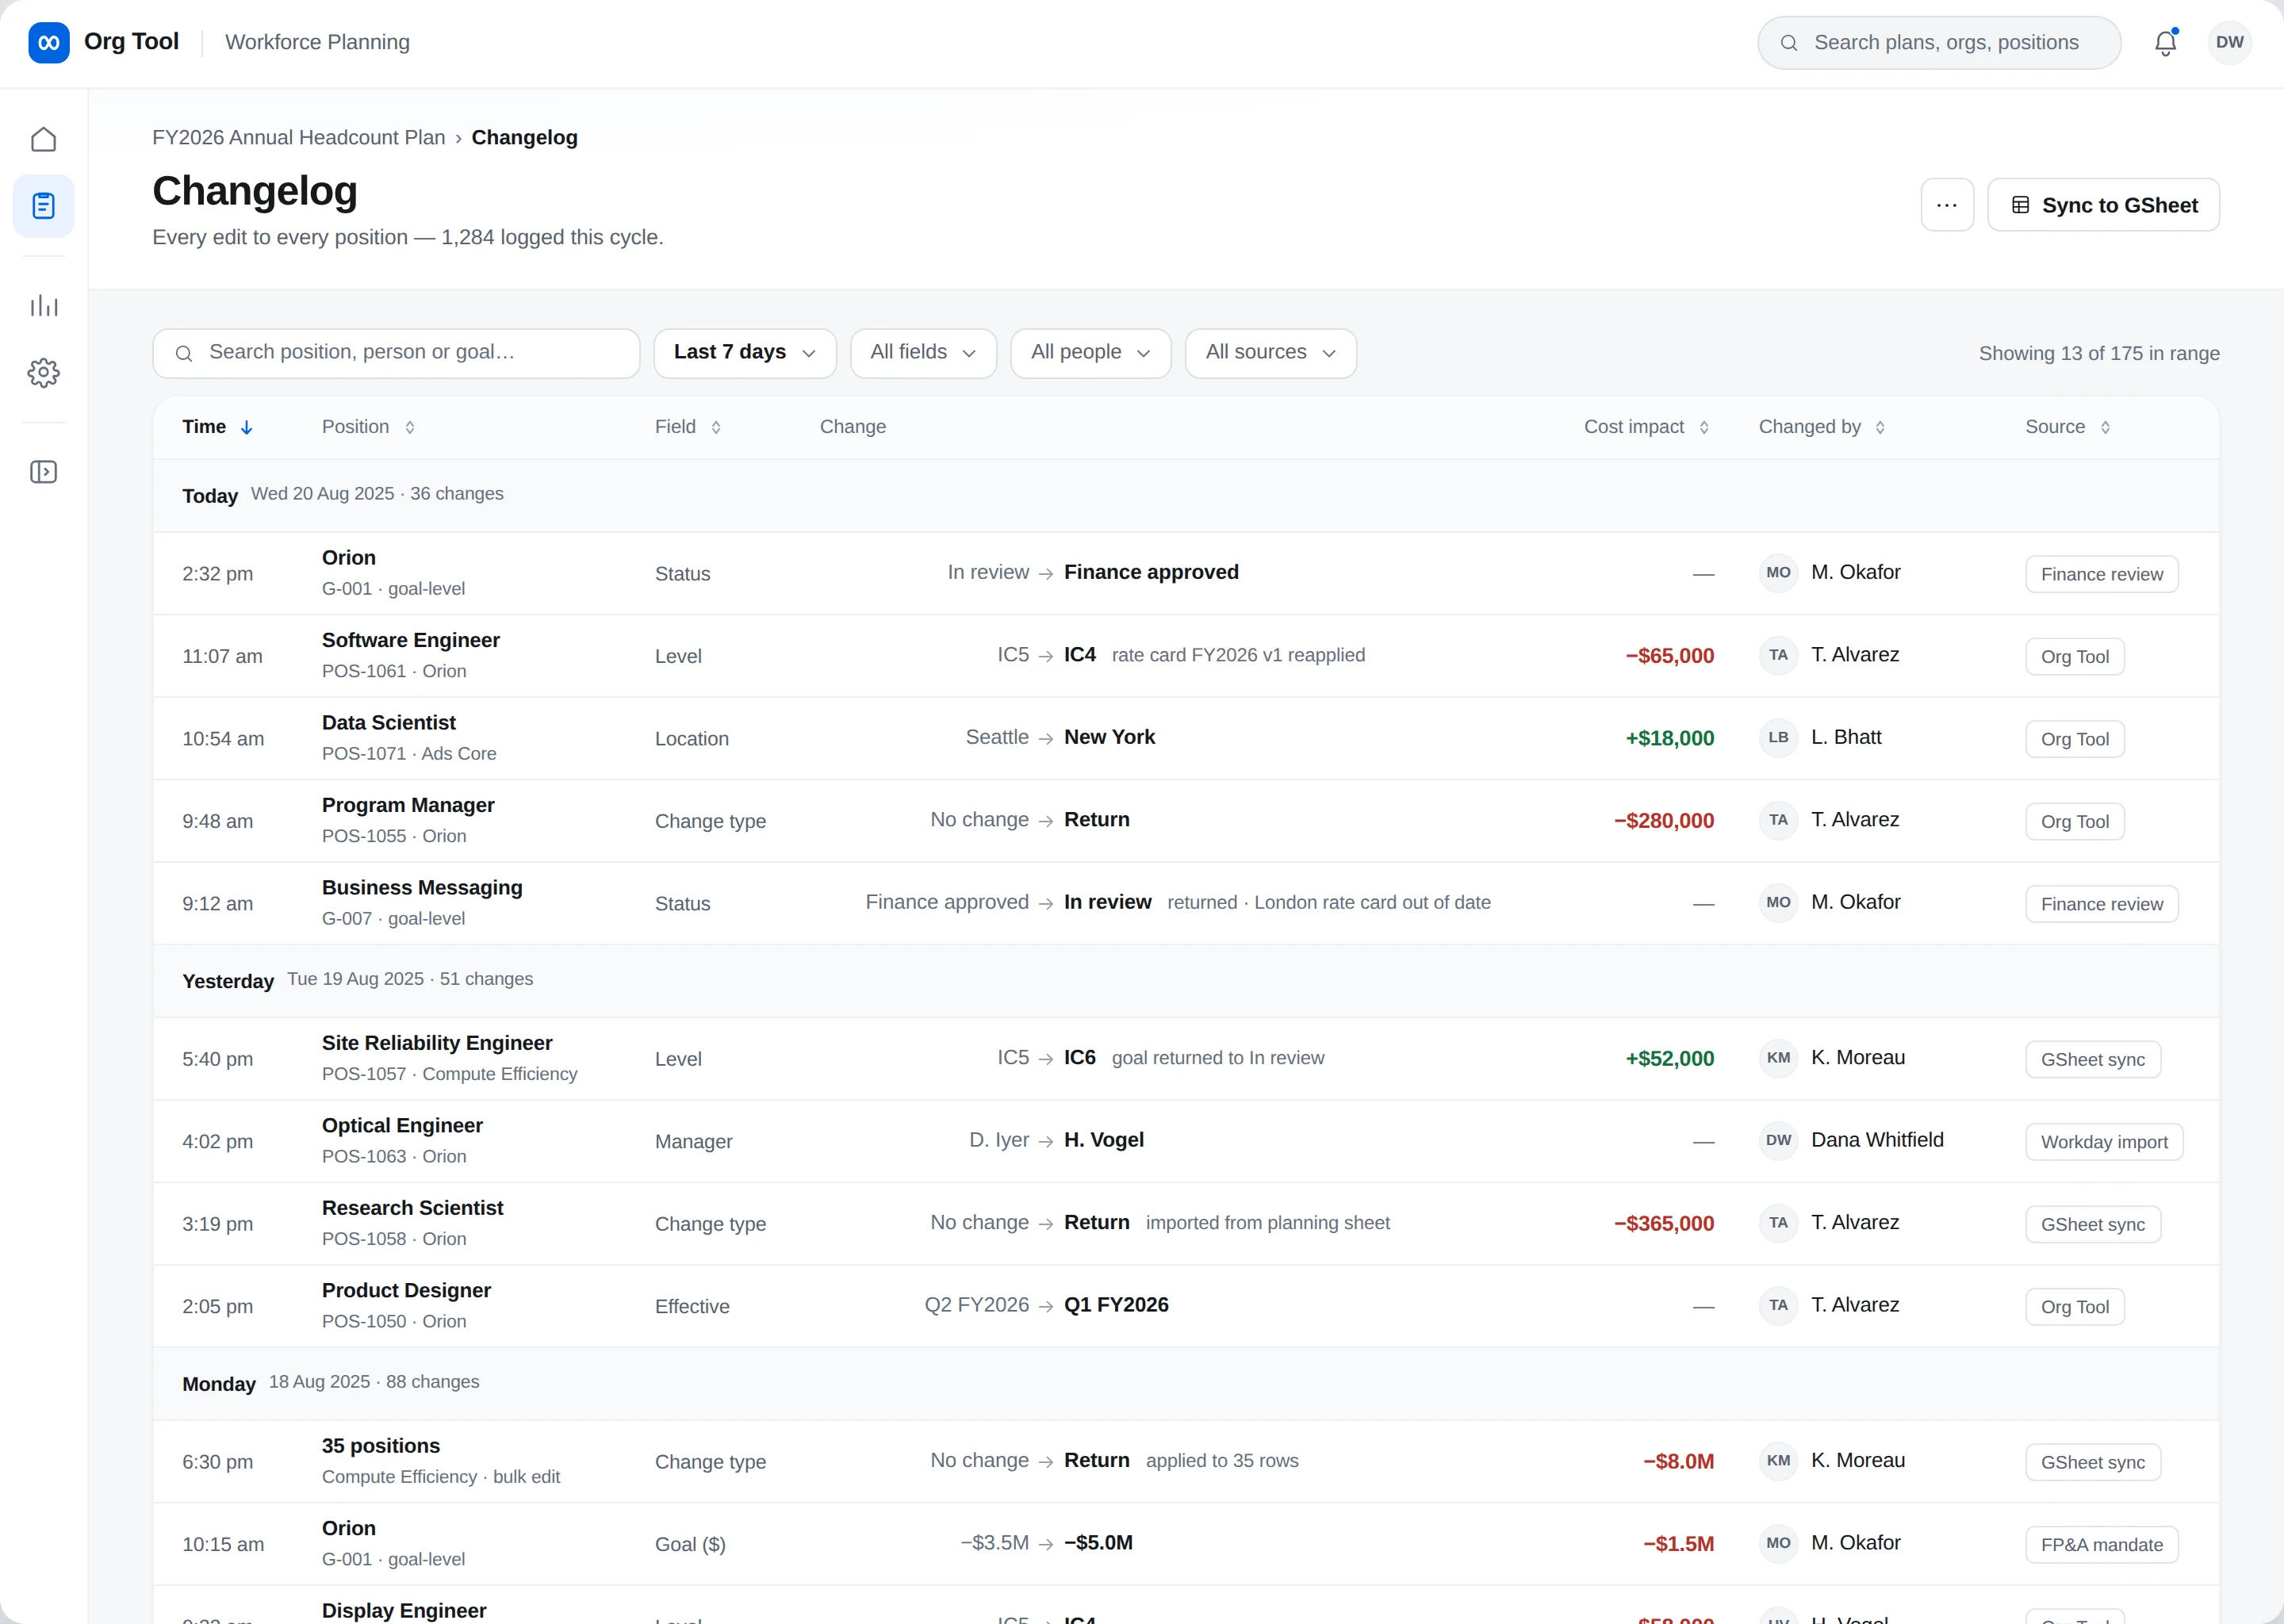
Task: Open the Home sidebar icon
Action: pos(43,139)
